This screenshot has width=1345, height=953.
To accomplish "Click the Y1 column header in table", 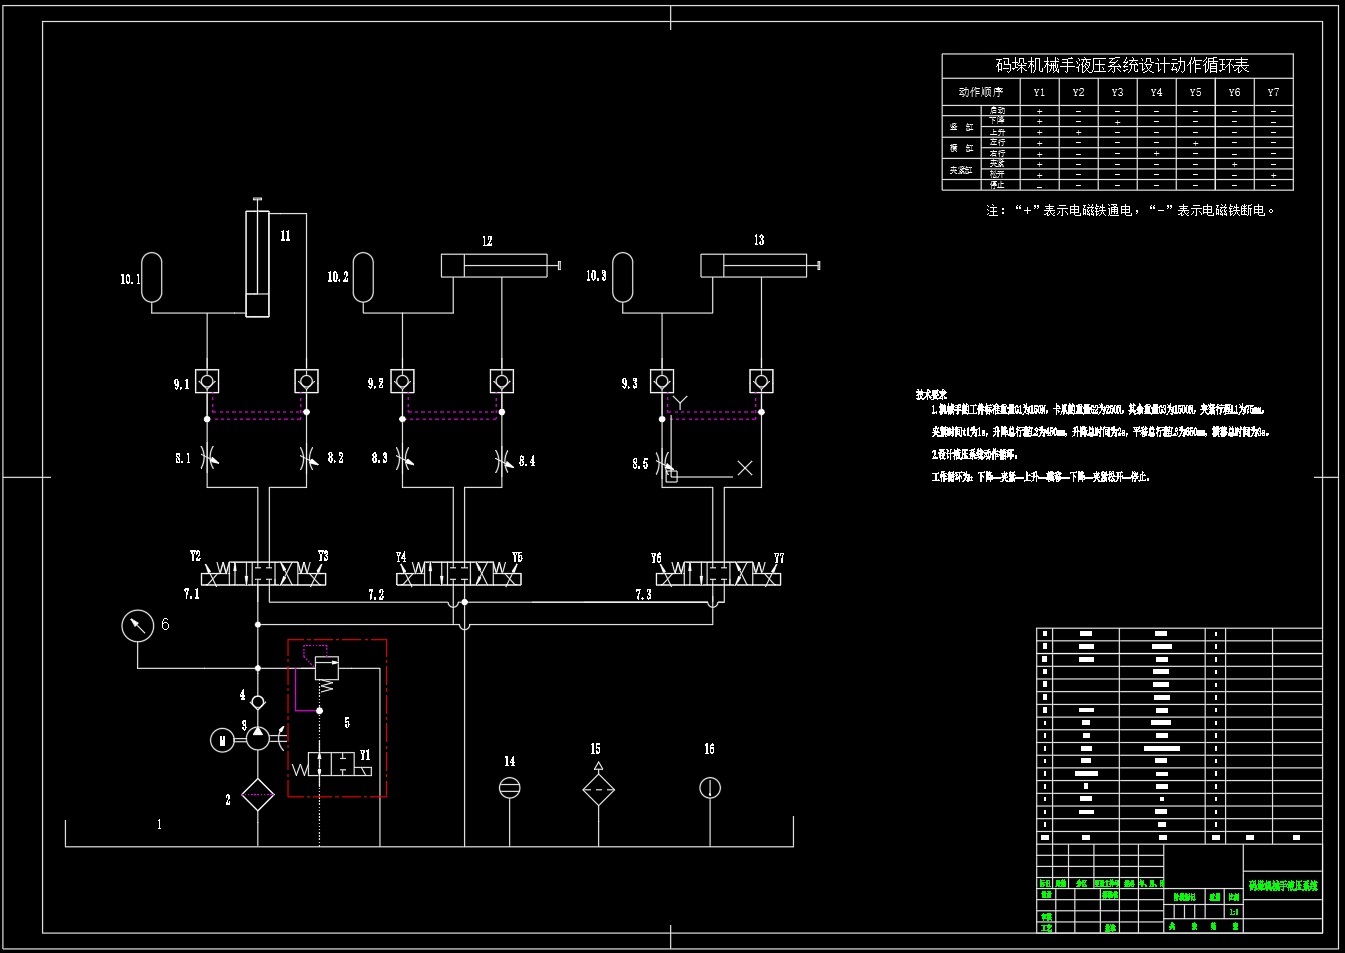I will tap(1039, 92).
